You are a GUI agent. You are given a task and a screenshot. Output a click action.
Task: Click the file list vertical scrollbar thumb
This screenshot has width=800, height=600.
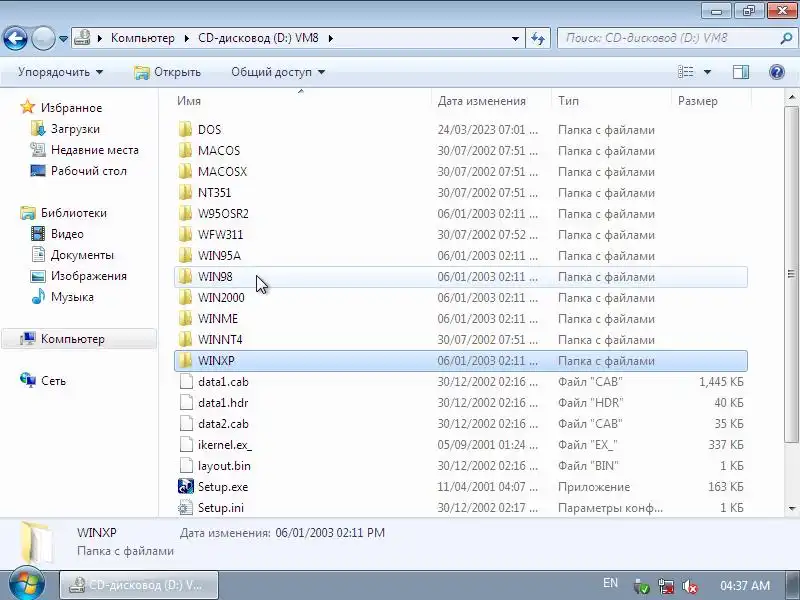[791, 274]
